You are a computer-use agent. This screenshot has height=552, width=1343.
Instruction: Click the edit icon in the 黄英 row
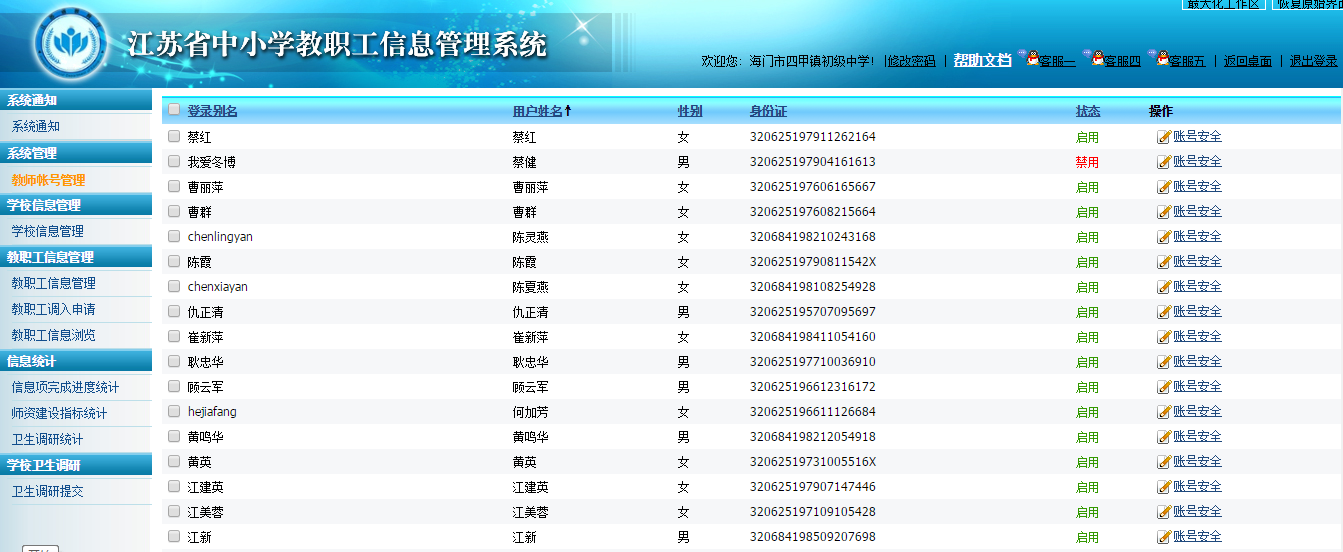click(1164, 462)
